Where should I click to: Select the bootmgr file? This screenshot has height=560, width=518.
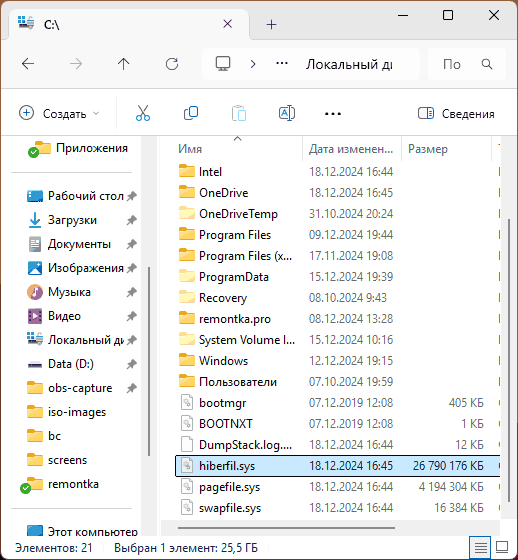coord(213,403)
